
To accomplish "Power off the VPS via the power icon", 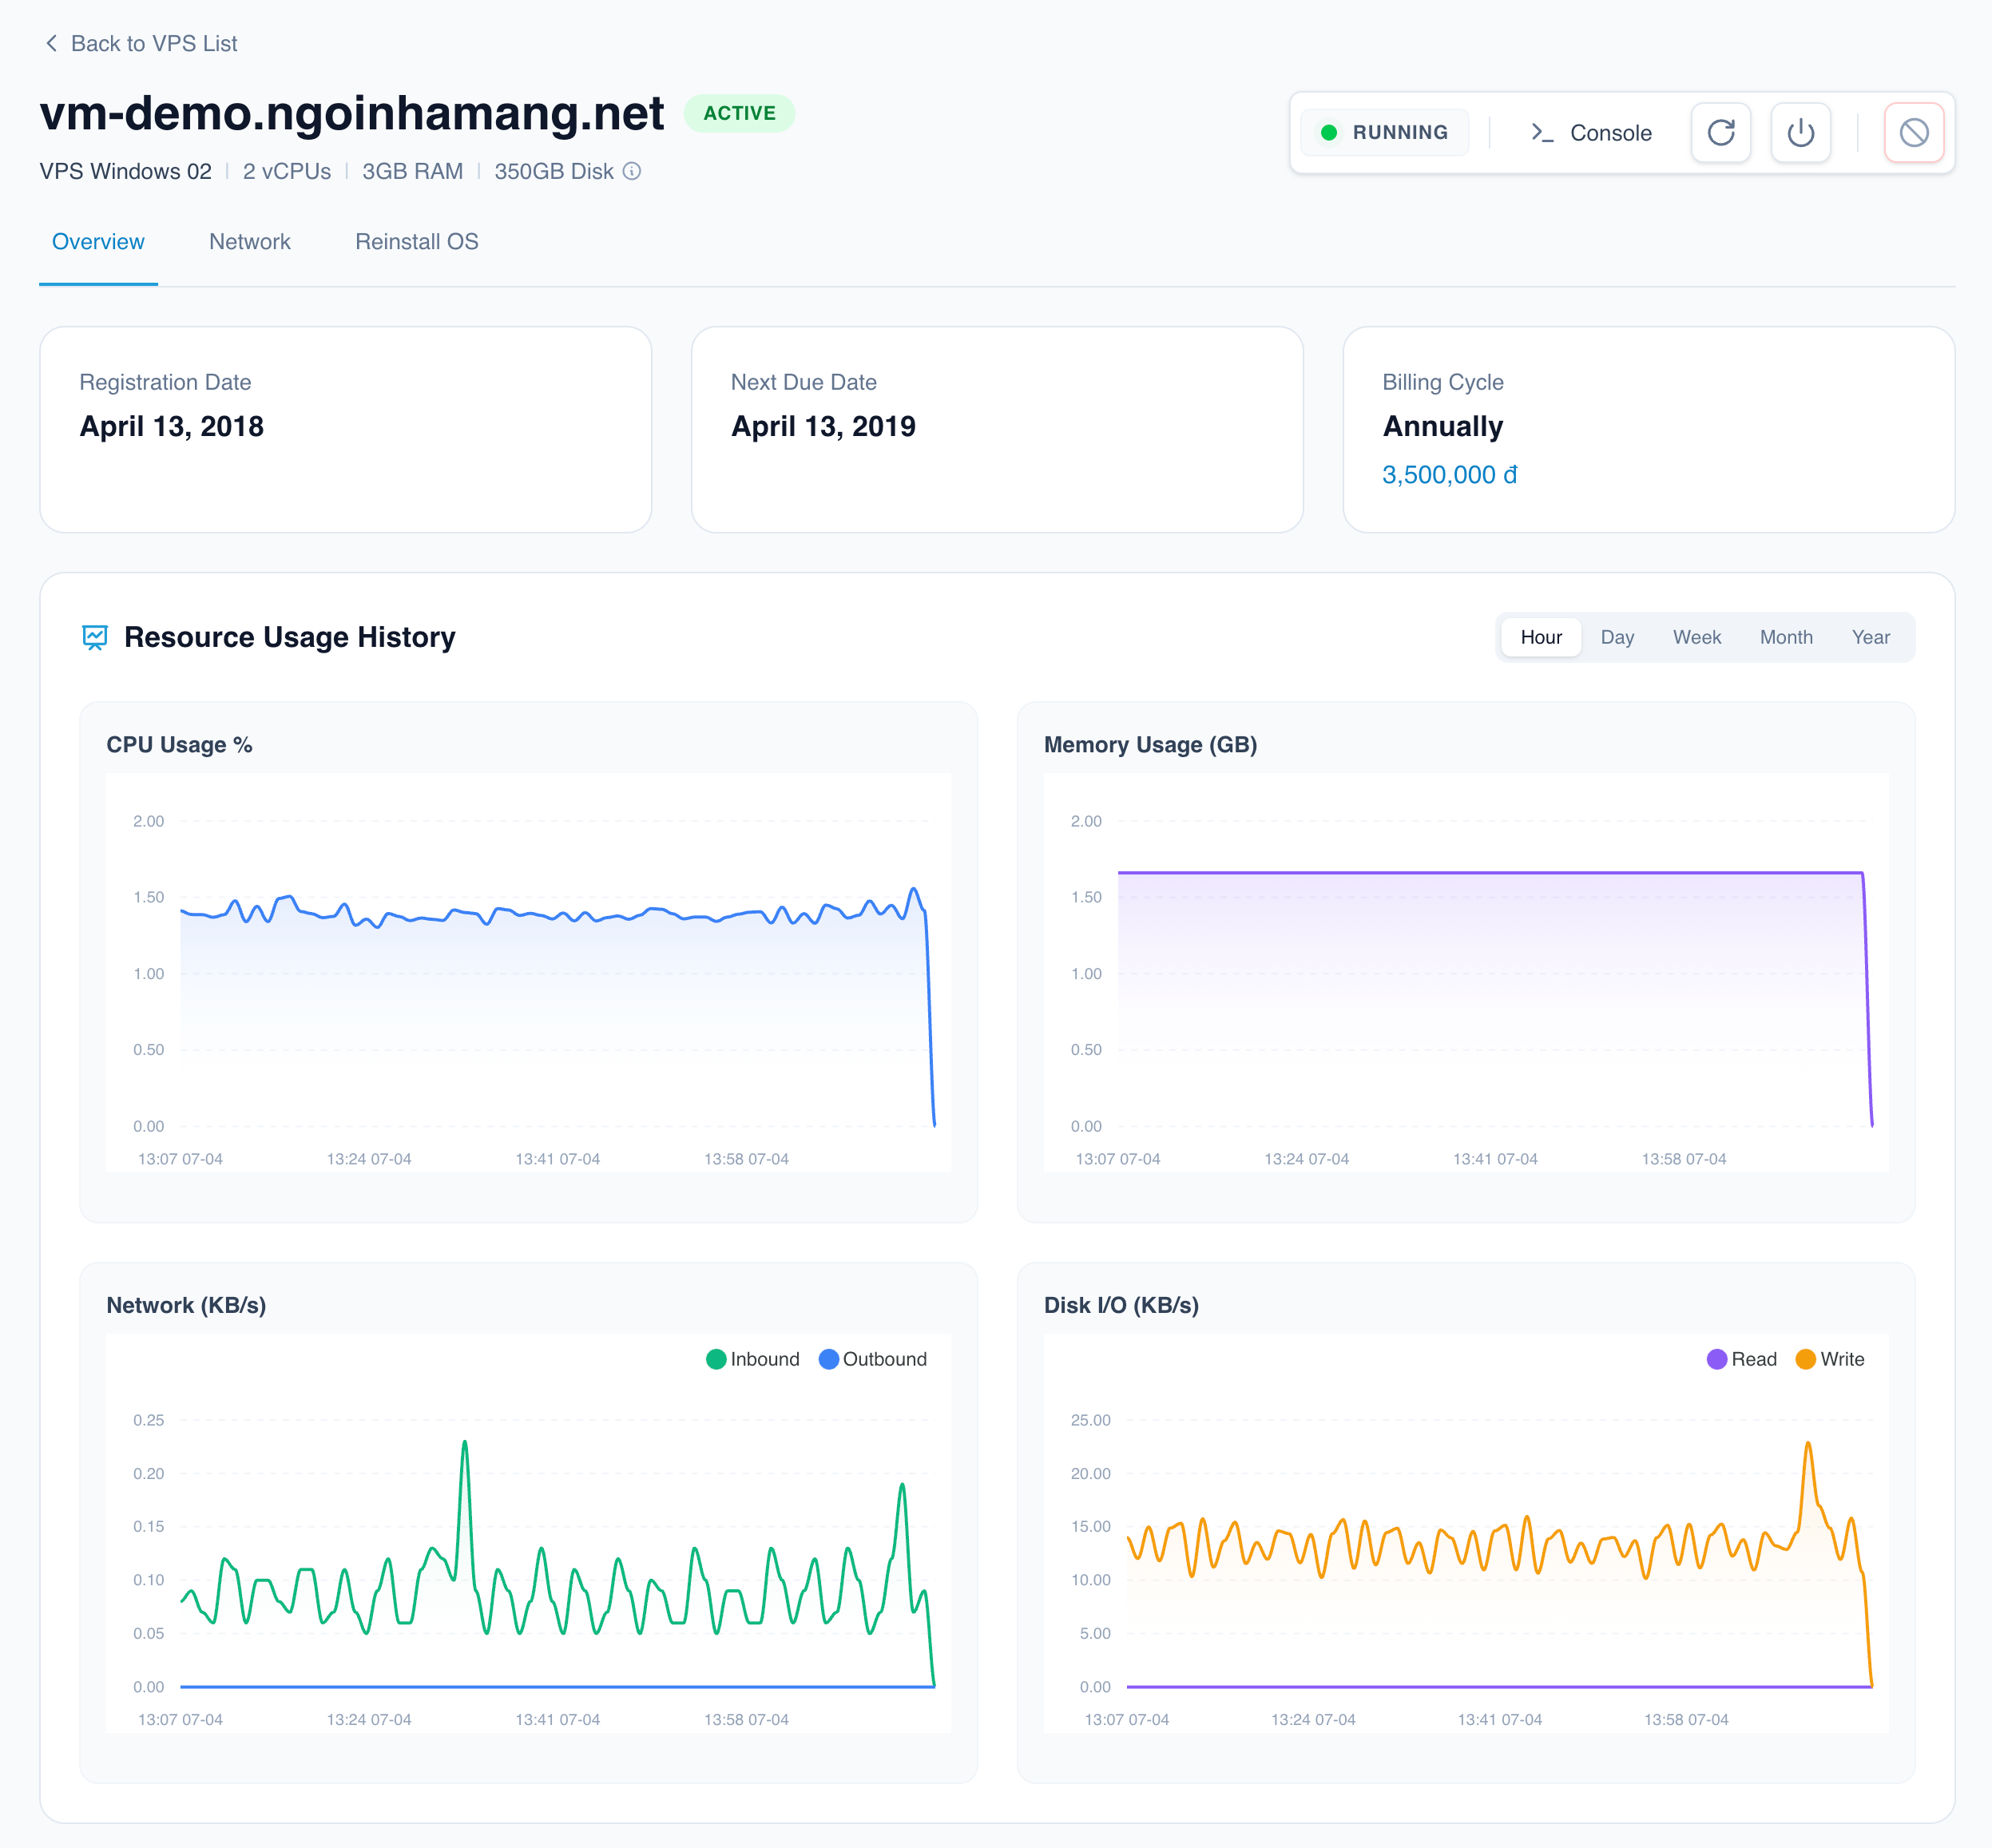I will pyautogui.click(x=1800, y=132).
